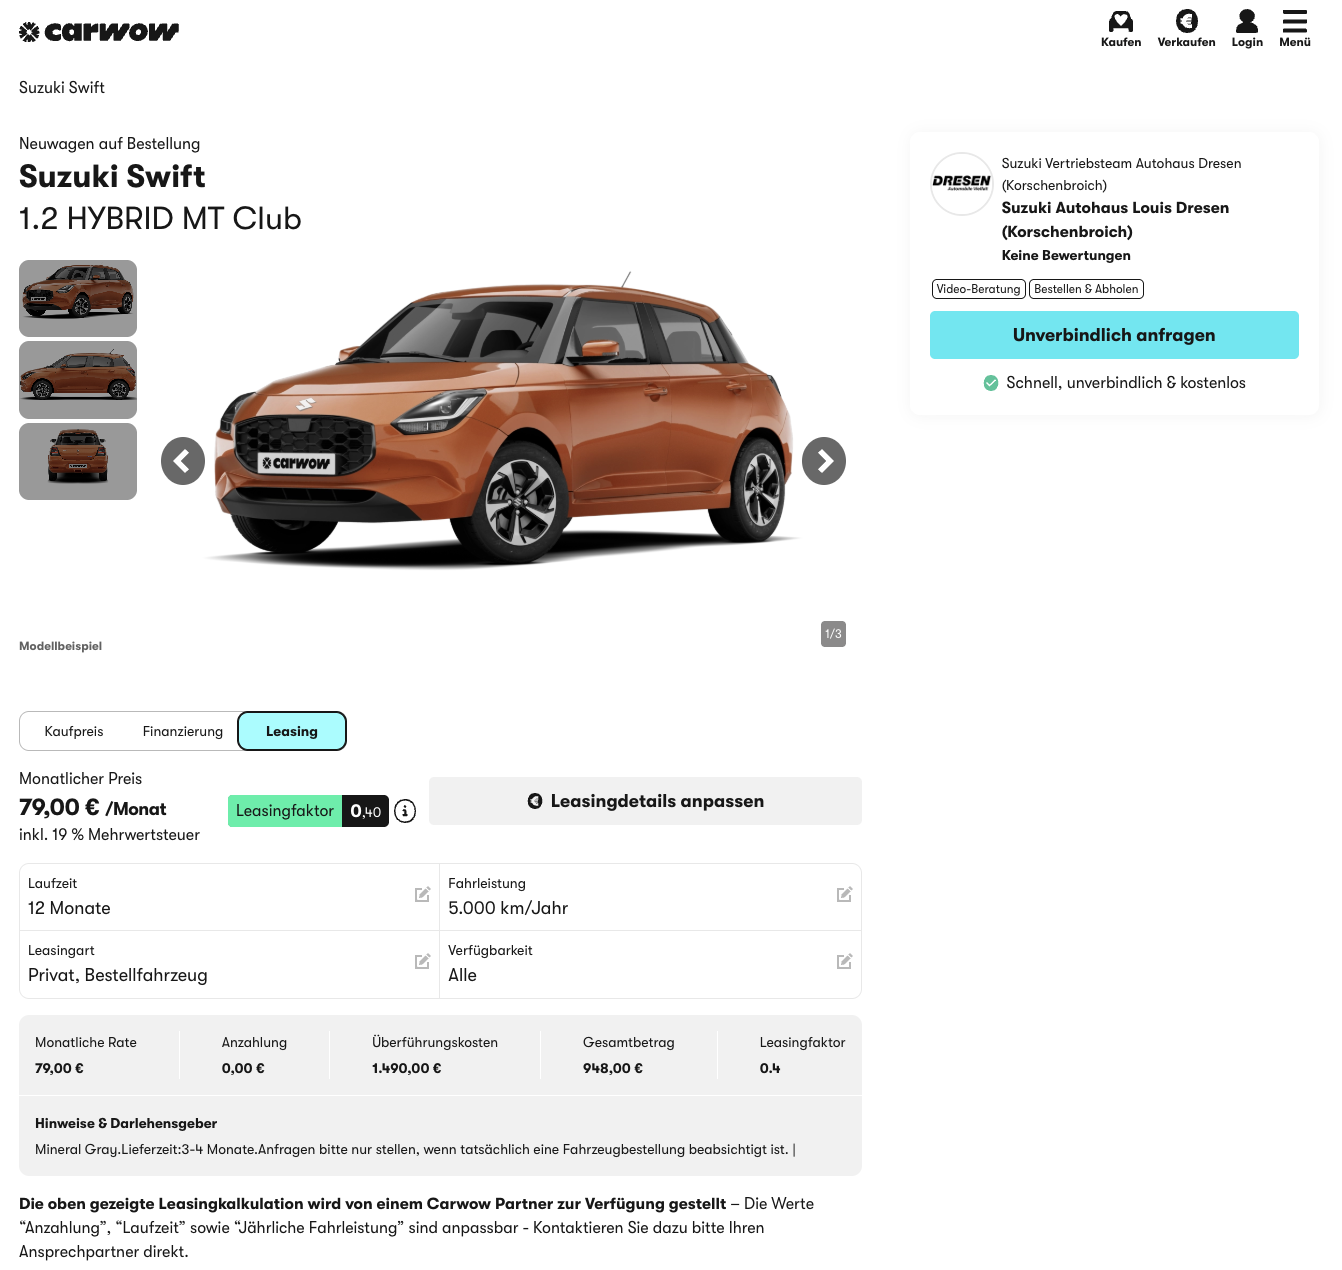This screenshot has width=1342, height=1270.
Task: Click the Suzuki Swift breadcrumb link
Action: (62, 88)
